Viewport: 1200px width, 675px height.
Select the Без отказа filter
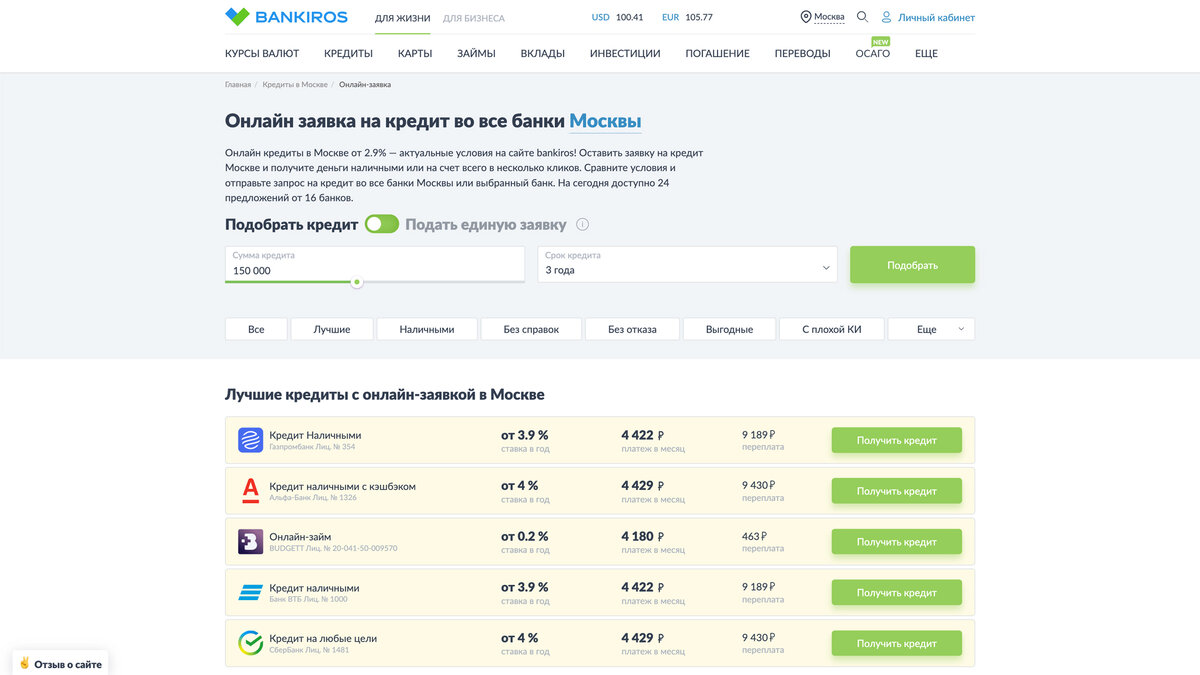tap(632, 329)
